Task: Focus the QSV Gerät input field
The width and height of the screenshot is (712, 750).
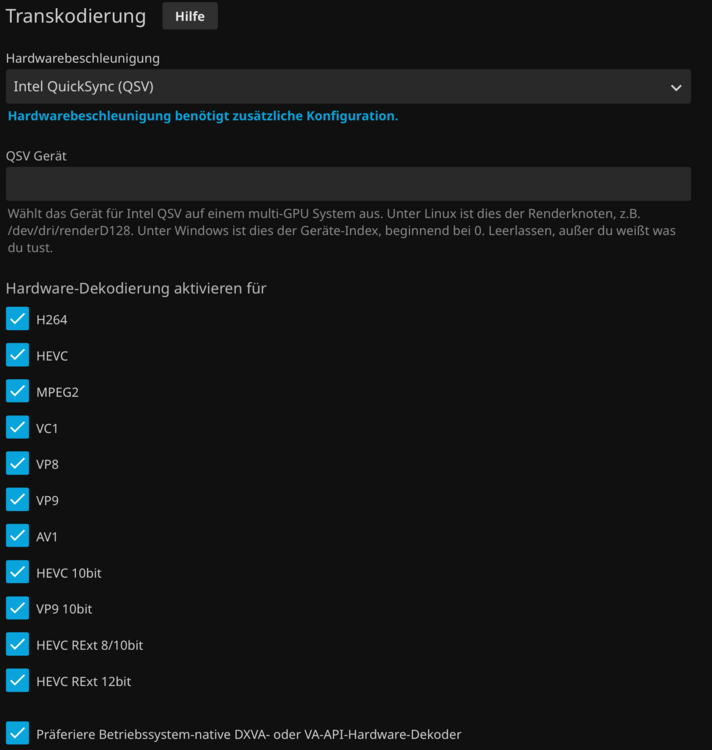Action: coord(348,184)
